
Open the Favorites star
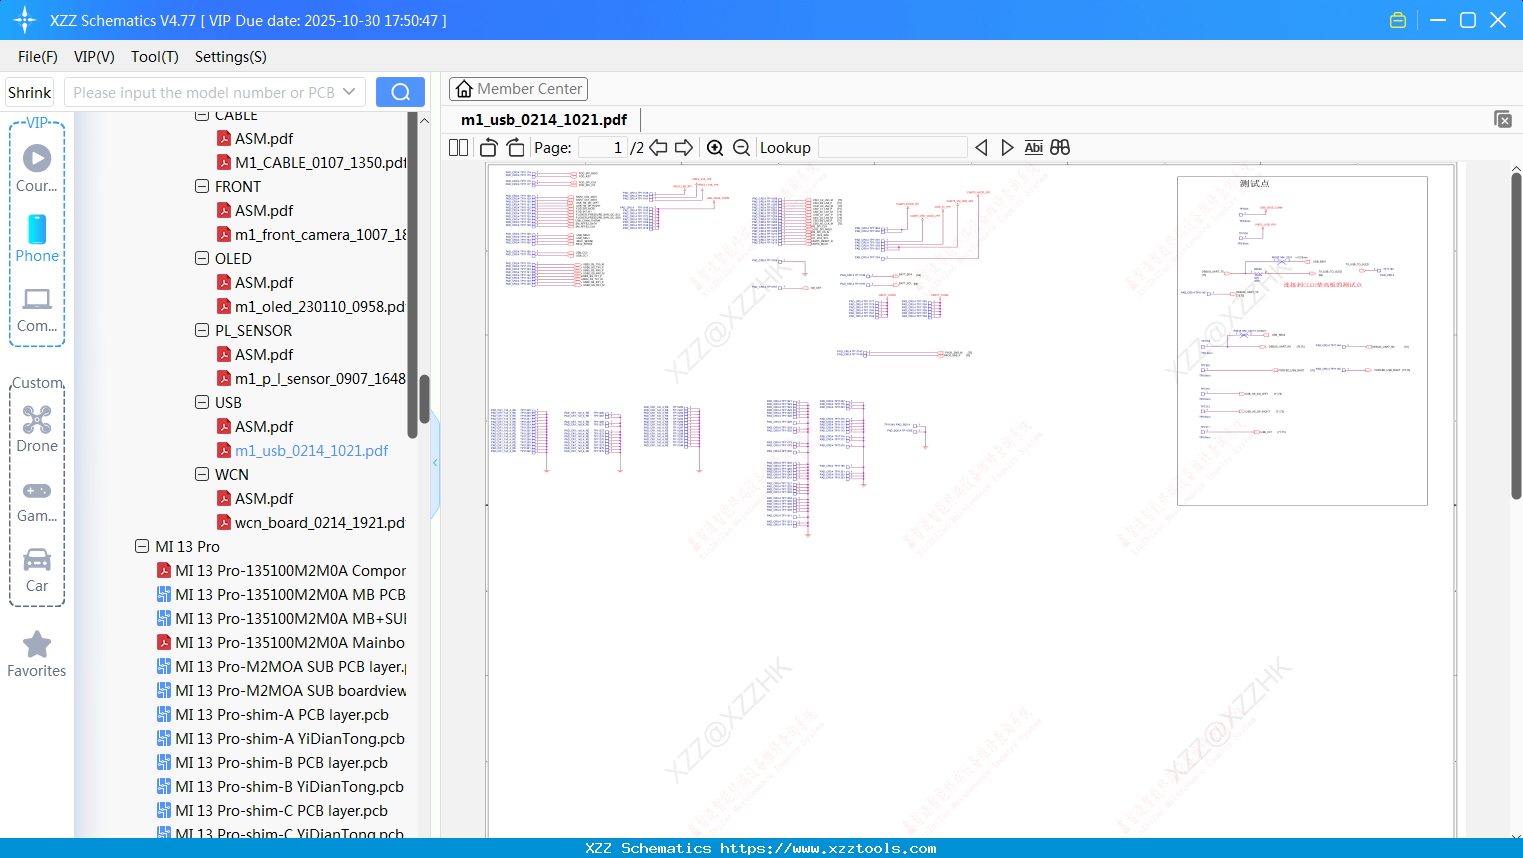pos(37,654)
